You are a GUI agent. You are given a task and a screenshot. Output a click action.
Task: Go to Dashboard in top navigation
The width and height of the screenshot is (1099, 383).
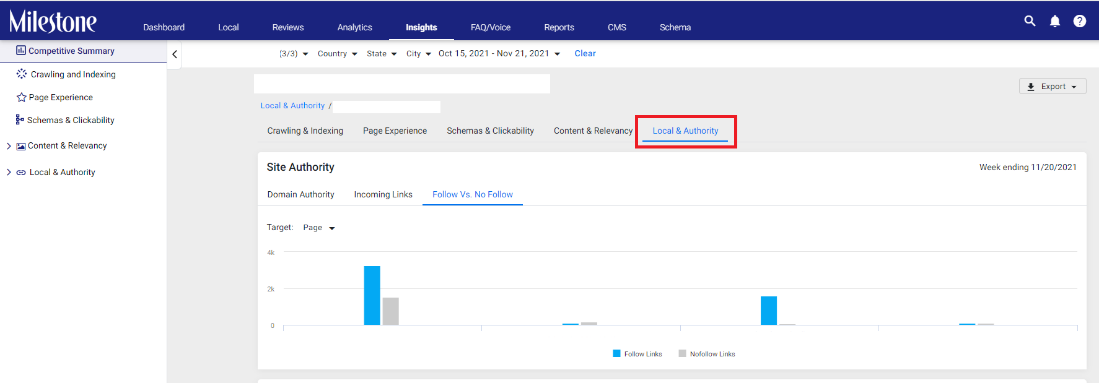[x=164, y=27]
